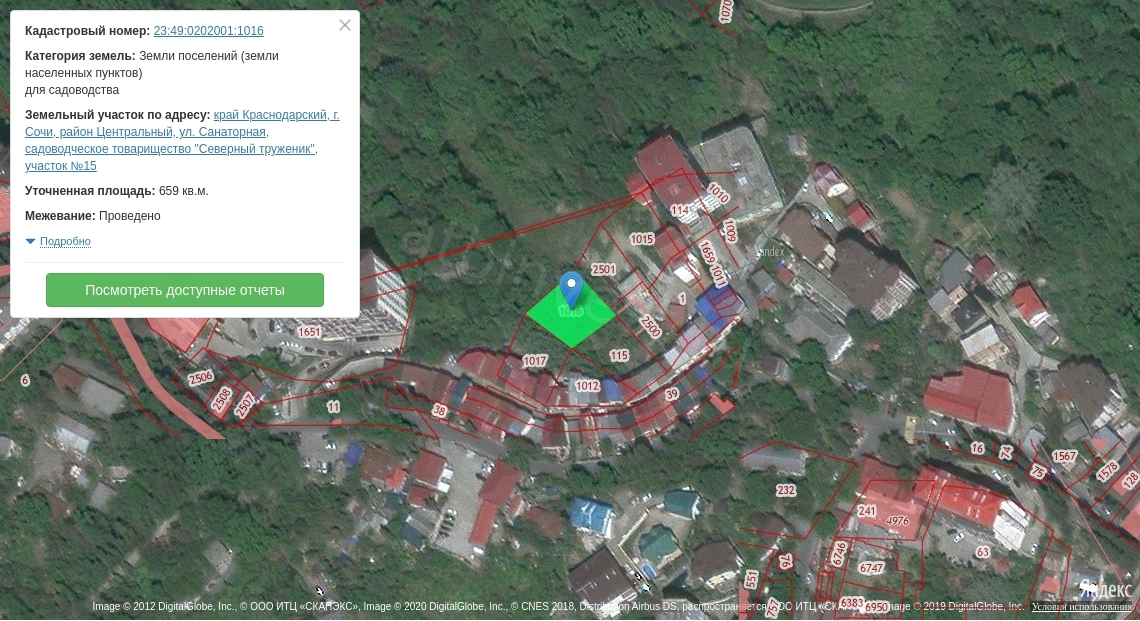Viewport: 1140px width, 621px height.
Task: Select parcel labeled 1651
Action: (x=309, y=332)
